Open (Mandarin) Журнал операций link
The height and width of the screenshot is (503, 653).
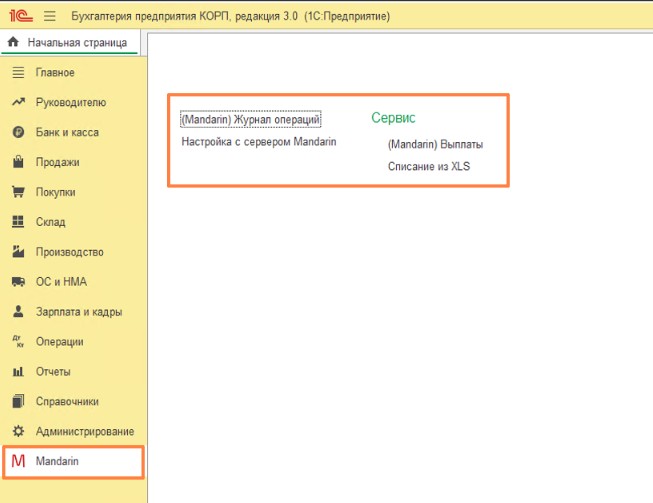click(250, 120)
